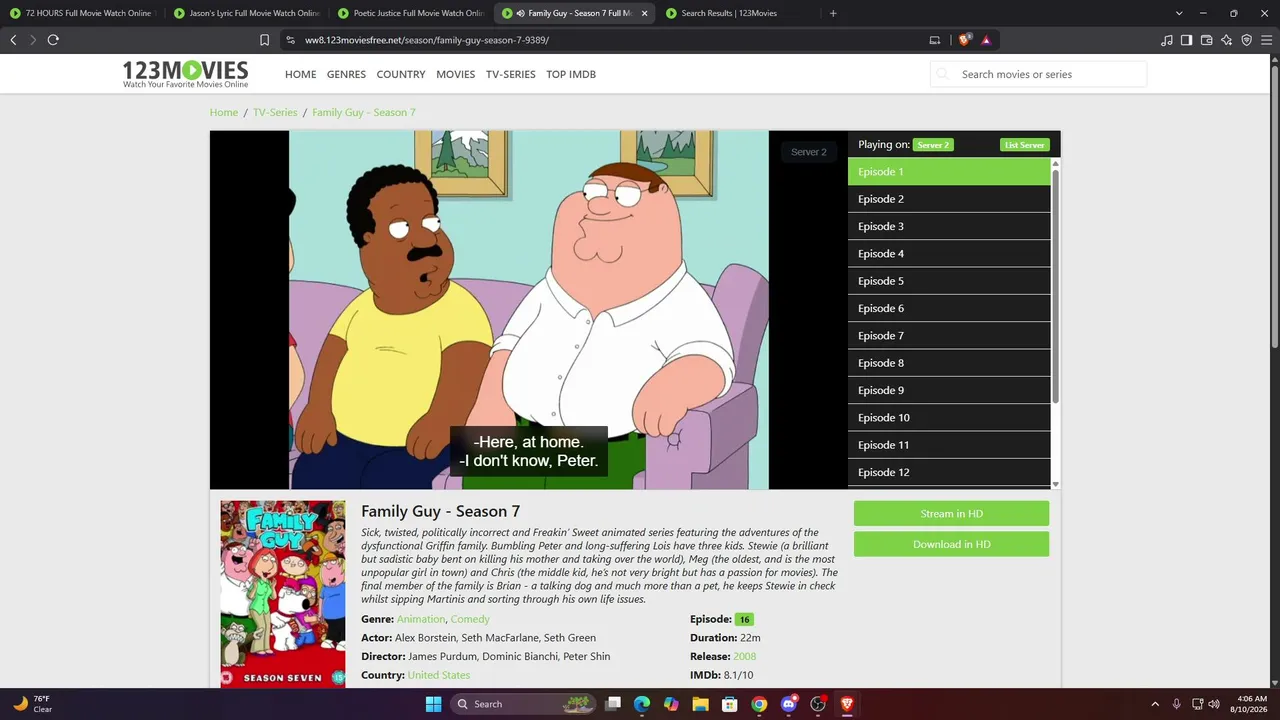Viewport: 1280px width, 720px height.
Task: Open Task View on taskbar
Action: [x=613, y=704]
